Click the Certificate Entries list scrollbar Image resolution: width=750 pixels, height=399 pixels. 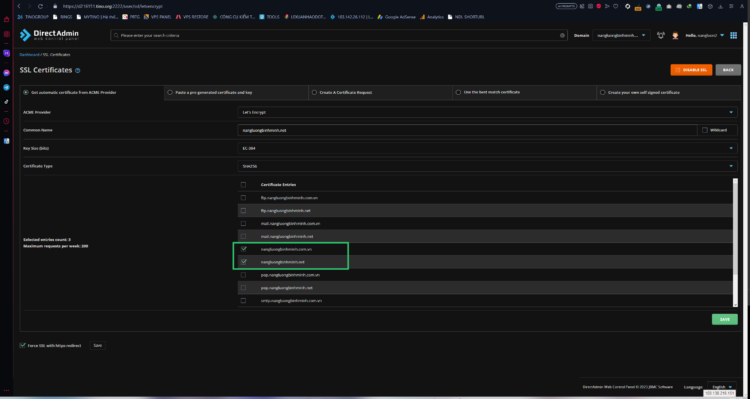(x=735, y=243)
